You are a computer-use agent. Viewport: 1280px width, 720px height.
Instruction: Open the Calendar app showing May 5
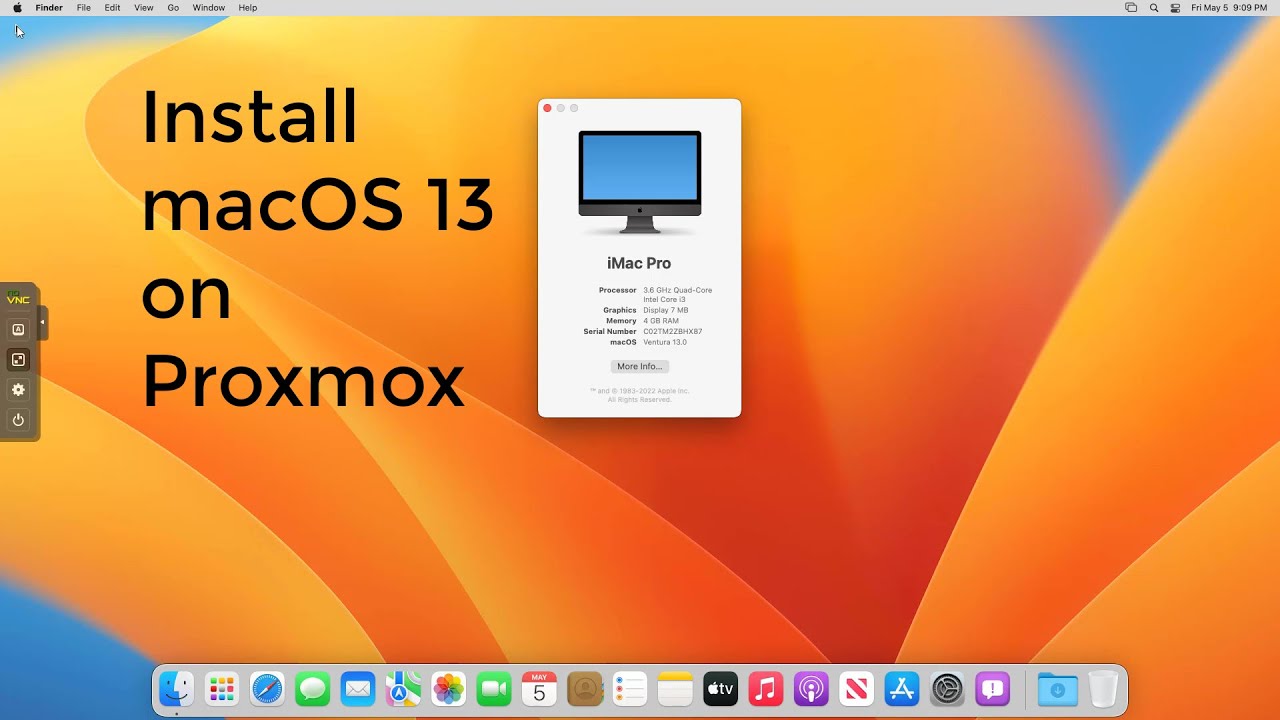click(x=539, y=689)
